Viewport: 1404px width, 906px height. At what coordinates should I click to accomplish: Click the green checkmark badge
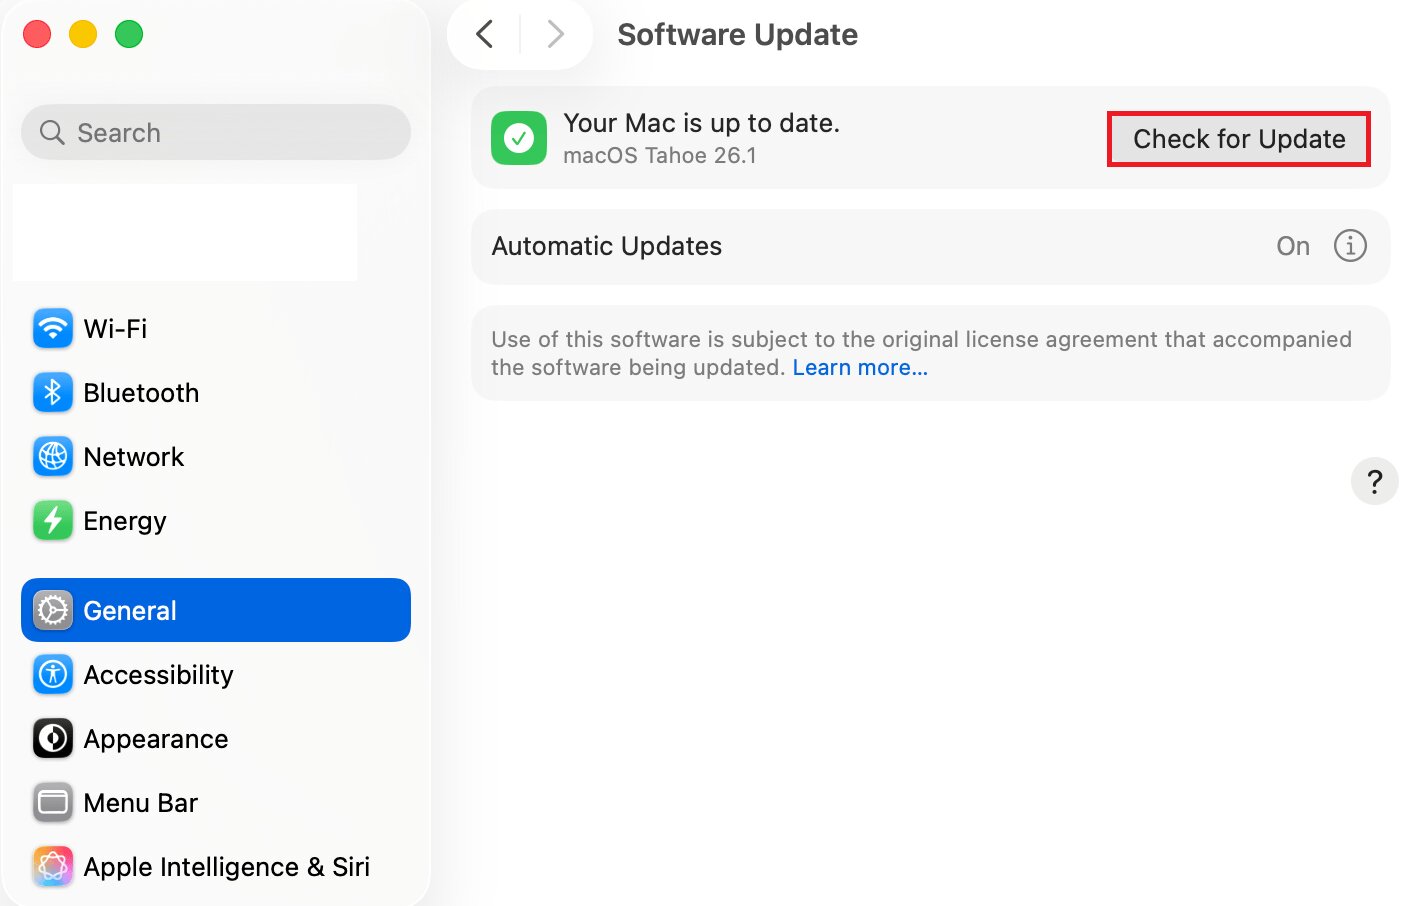[x=518, y=138]
